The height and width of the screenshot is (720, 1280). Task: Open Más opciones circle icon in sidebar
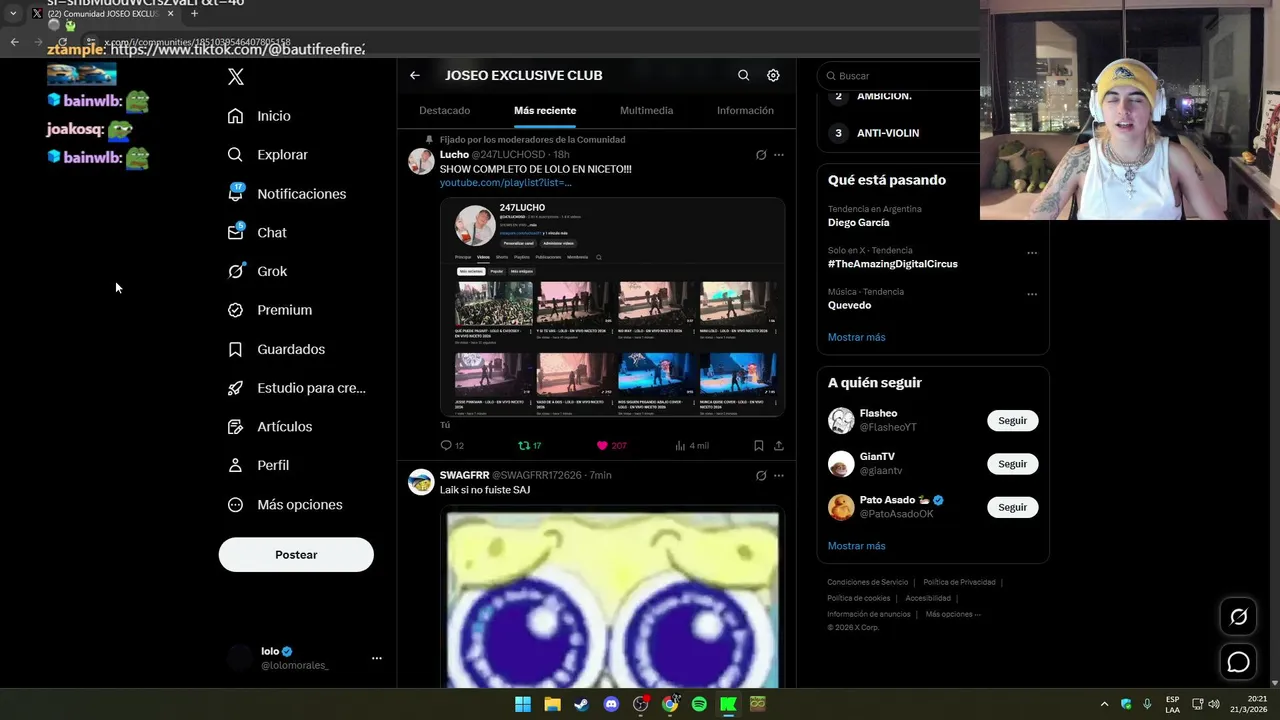click(235, 505)
